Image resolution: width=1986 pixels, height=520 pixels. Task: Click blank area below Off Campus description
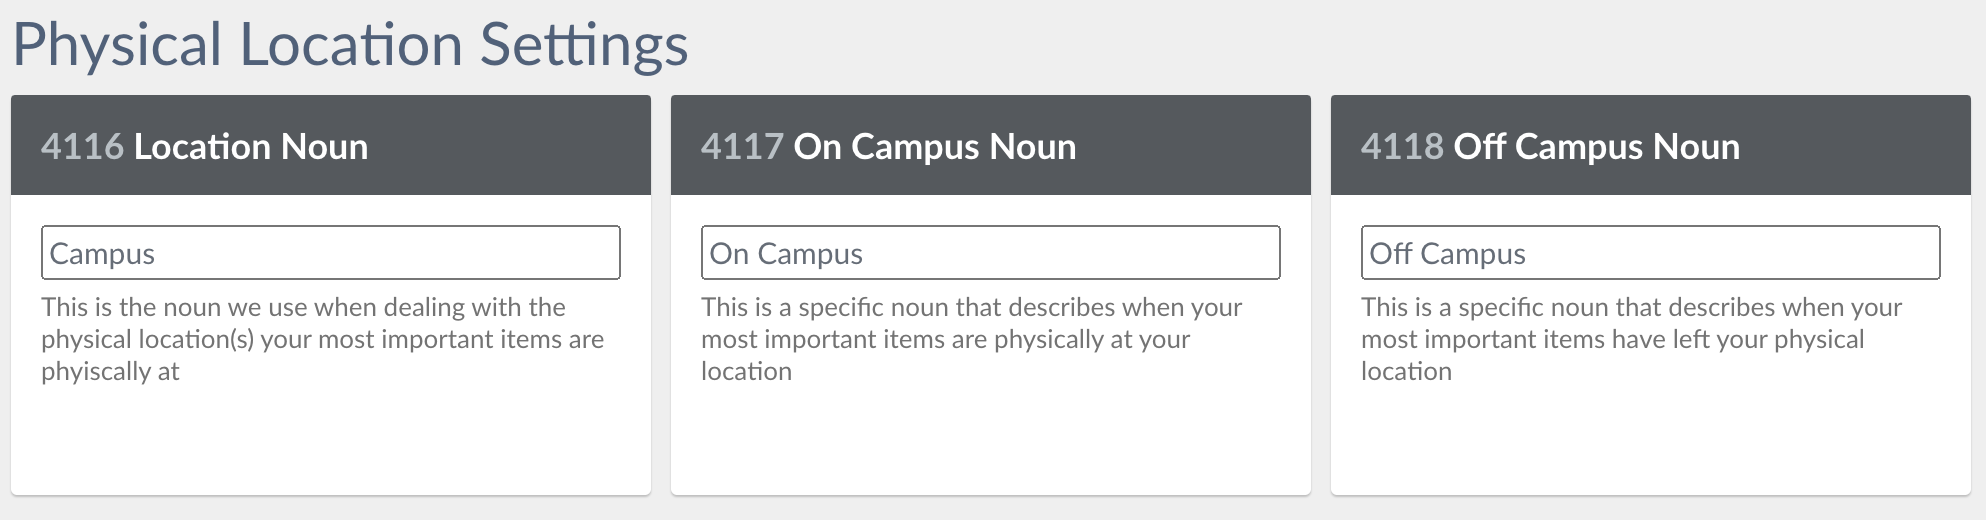pos(1650,440)
